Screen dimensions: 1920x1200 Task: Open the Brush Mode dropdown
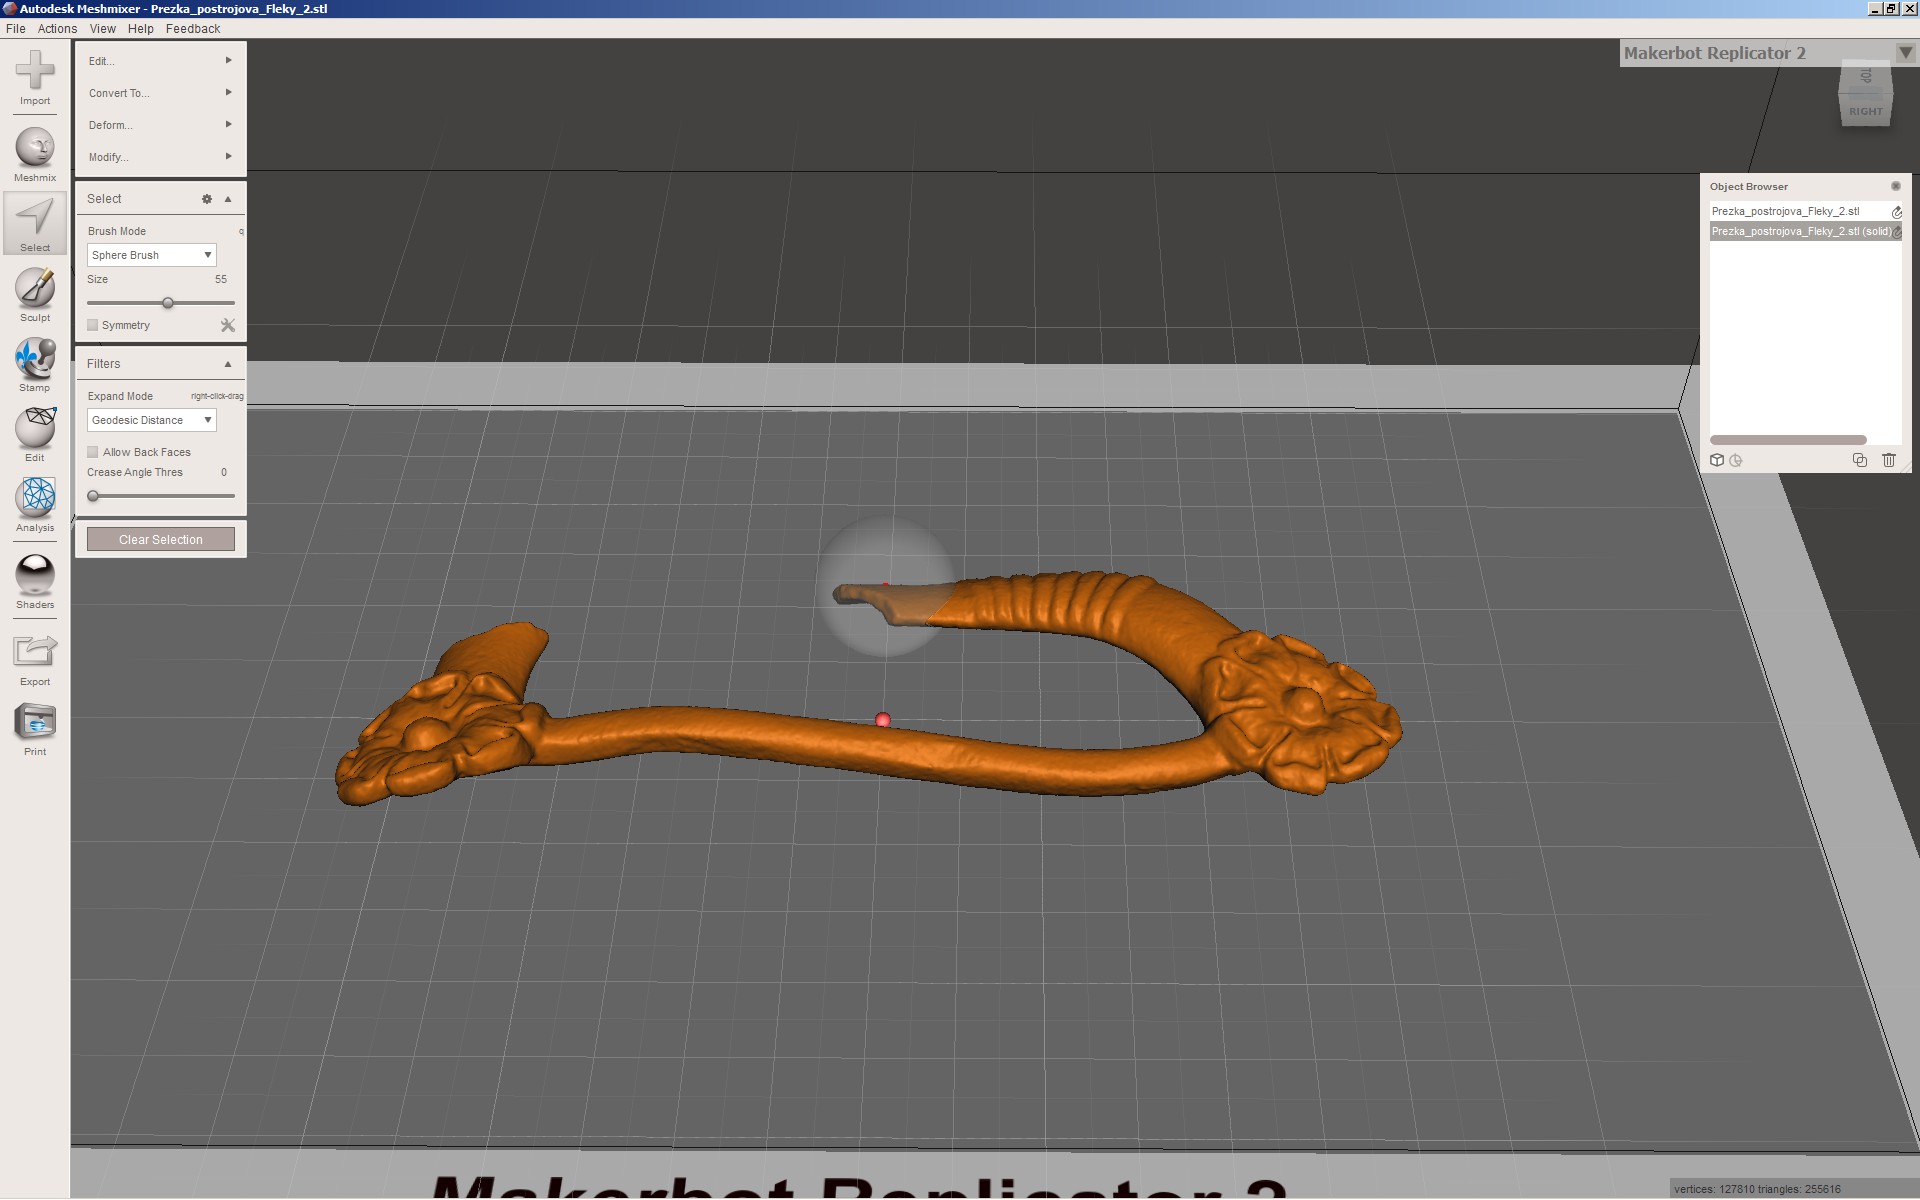[x=151, y=255]
